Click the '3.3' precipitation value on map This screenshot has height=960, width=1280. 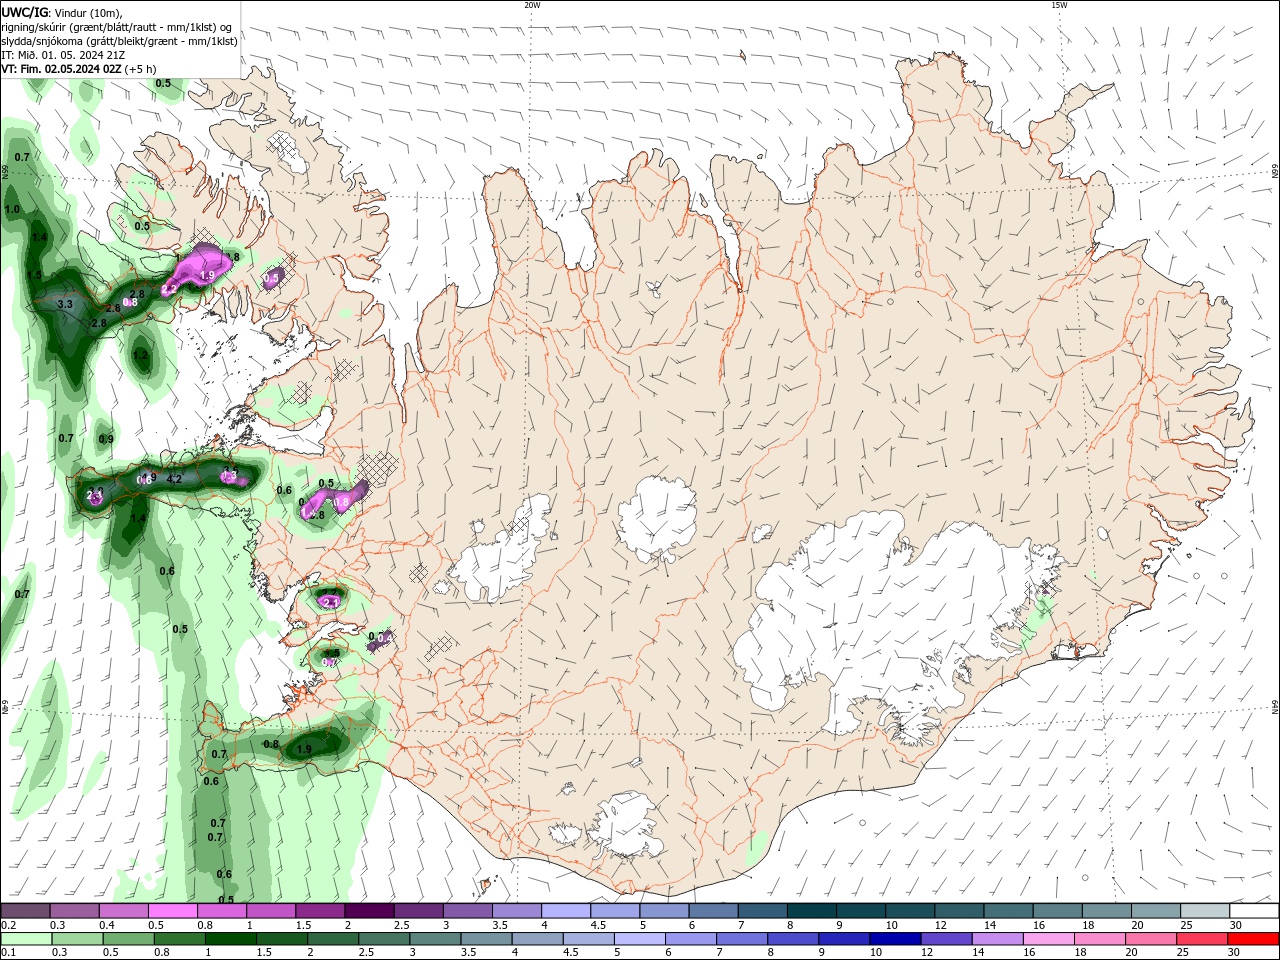pos(66,304)
